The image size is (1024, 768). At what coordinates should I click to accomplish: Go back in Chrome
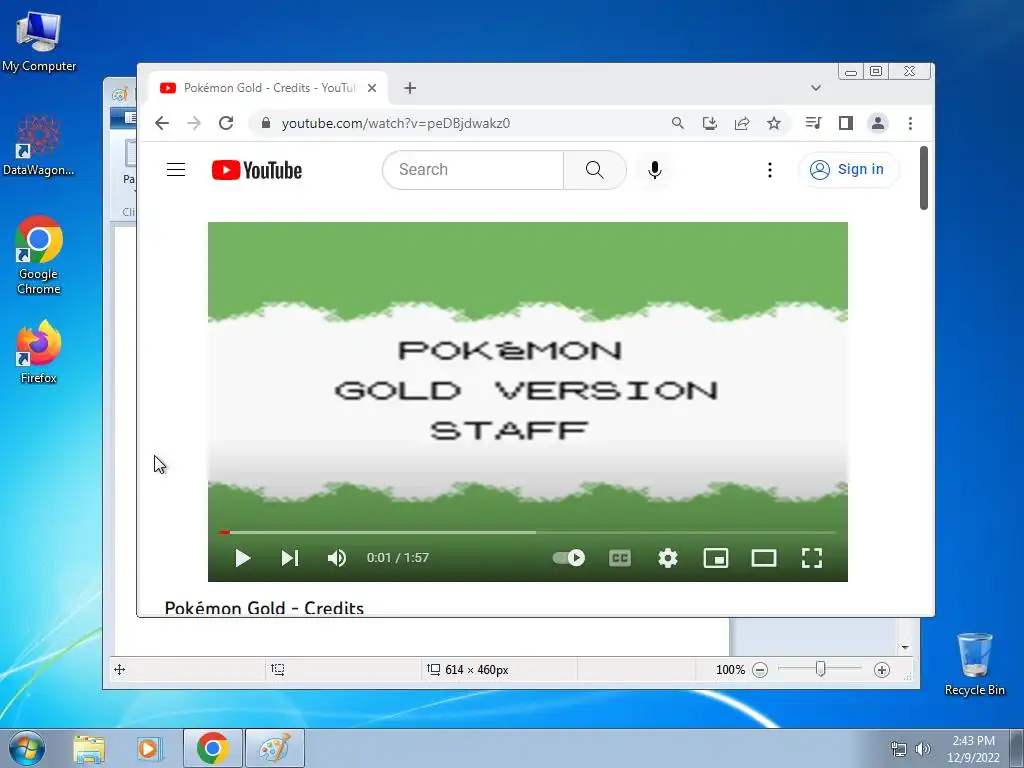point(162,123)
